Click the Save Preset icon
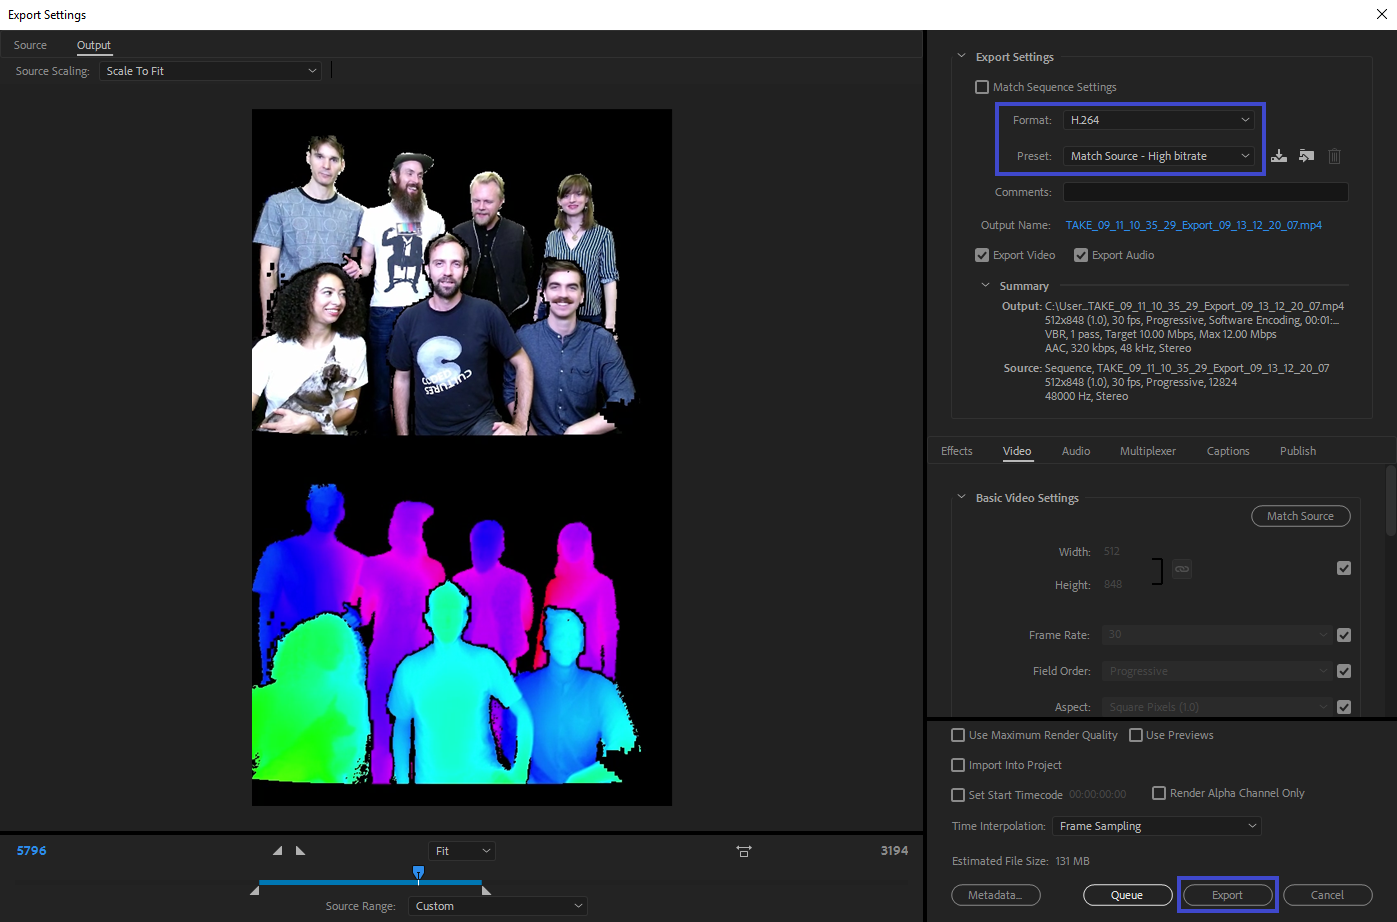This screenshot has height=922, width=1397. click(x=1279, y=156)
